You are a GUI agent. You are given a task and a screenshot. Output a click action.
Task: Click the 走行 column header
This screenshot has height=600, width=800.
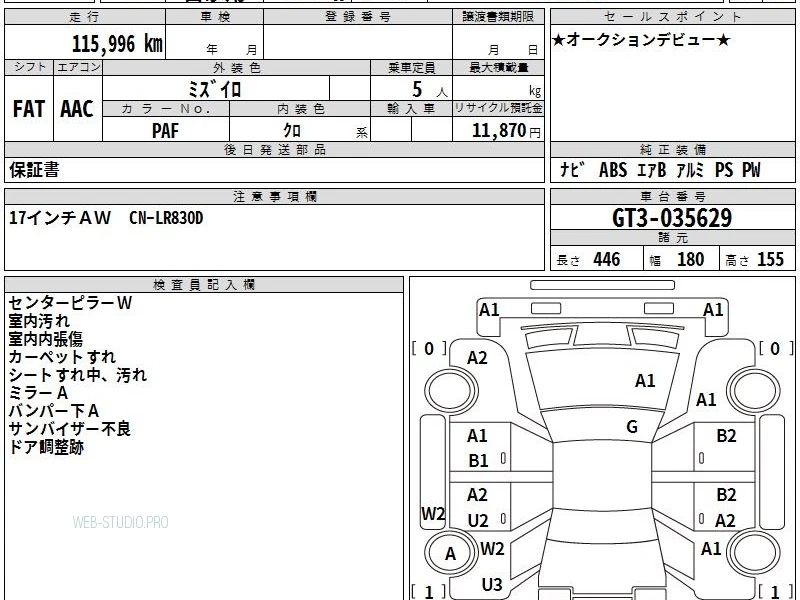85,17
